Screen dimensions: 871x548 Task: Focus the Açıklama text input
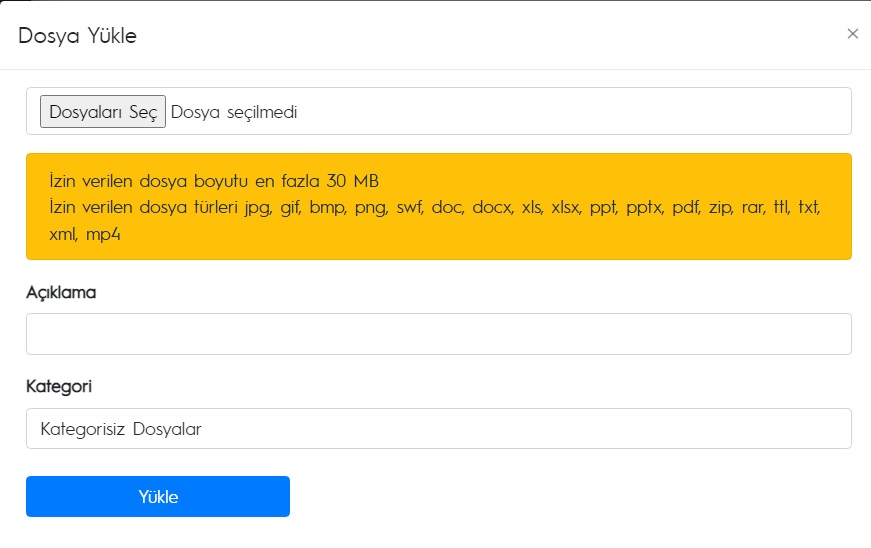tap(439, 334)
